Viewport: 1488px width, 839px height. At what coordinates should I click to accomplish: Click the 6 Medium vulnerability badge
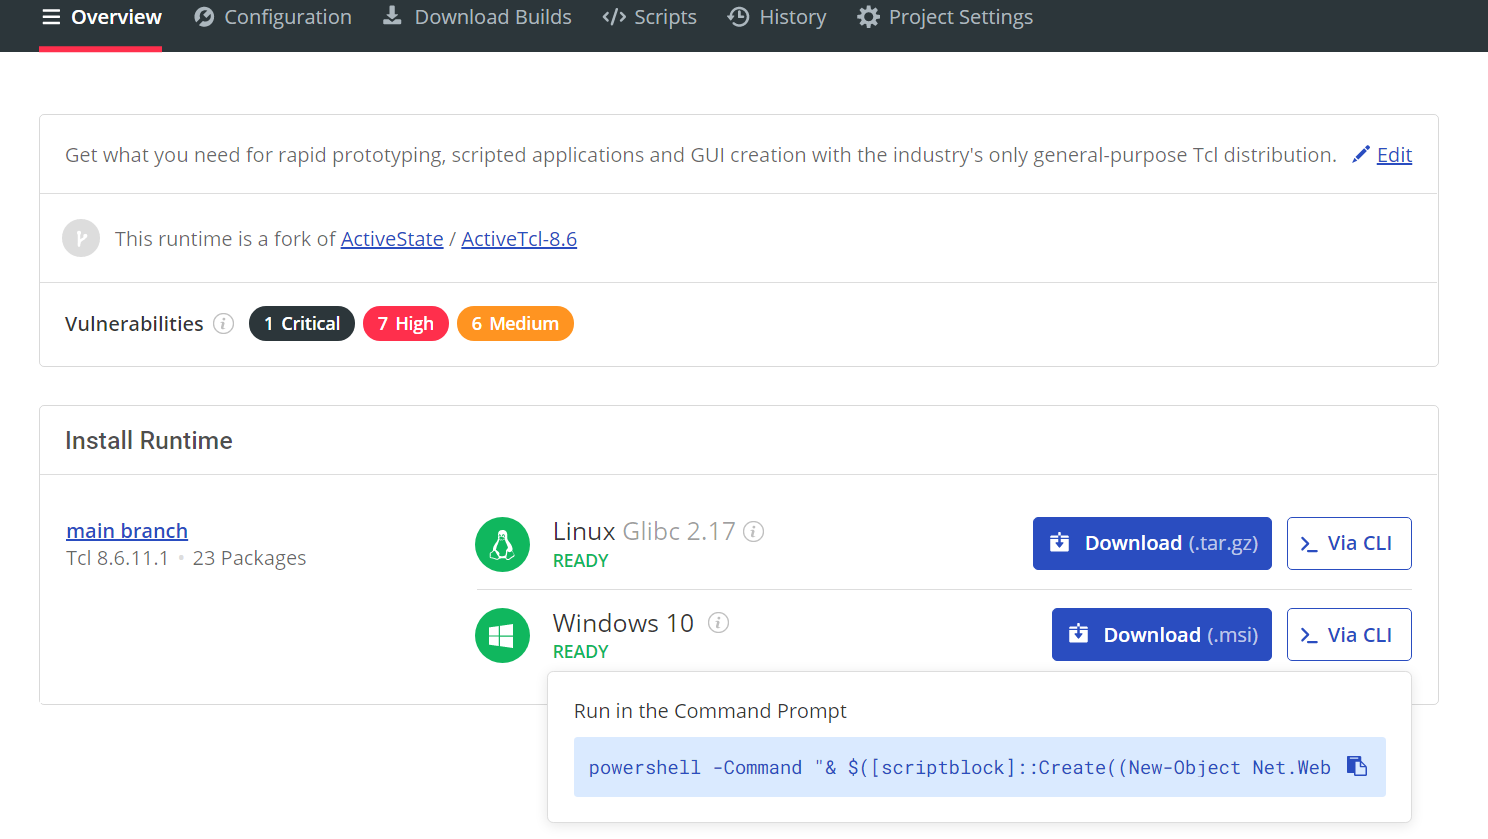click(515, 324)
